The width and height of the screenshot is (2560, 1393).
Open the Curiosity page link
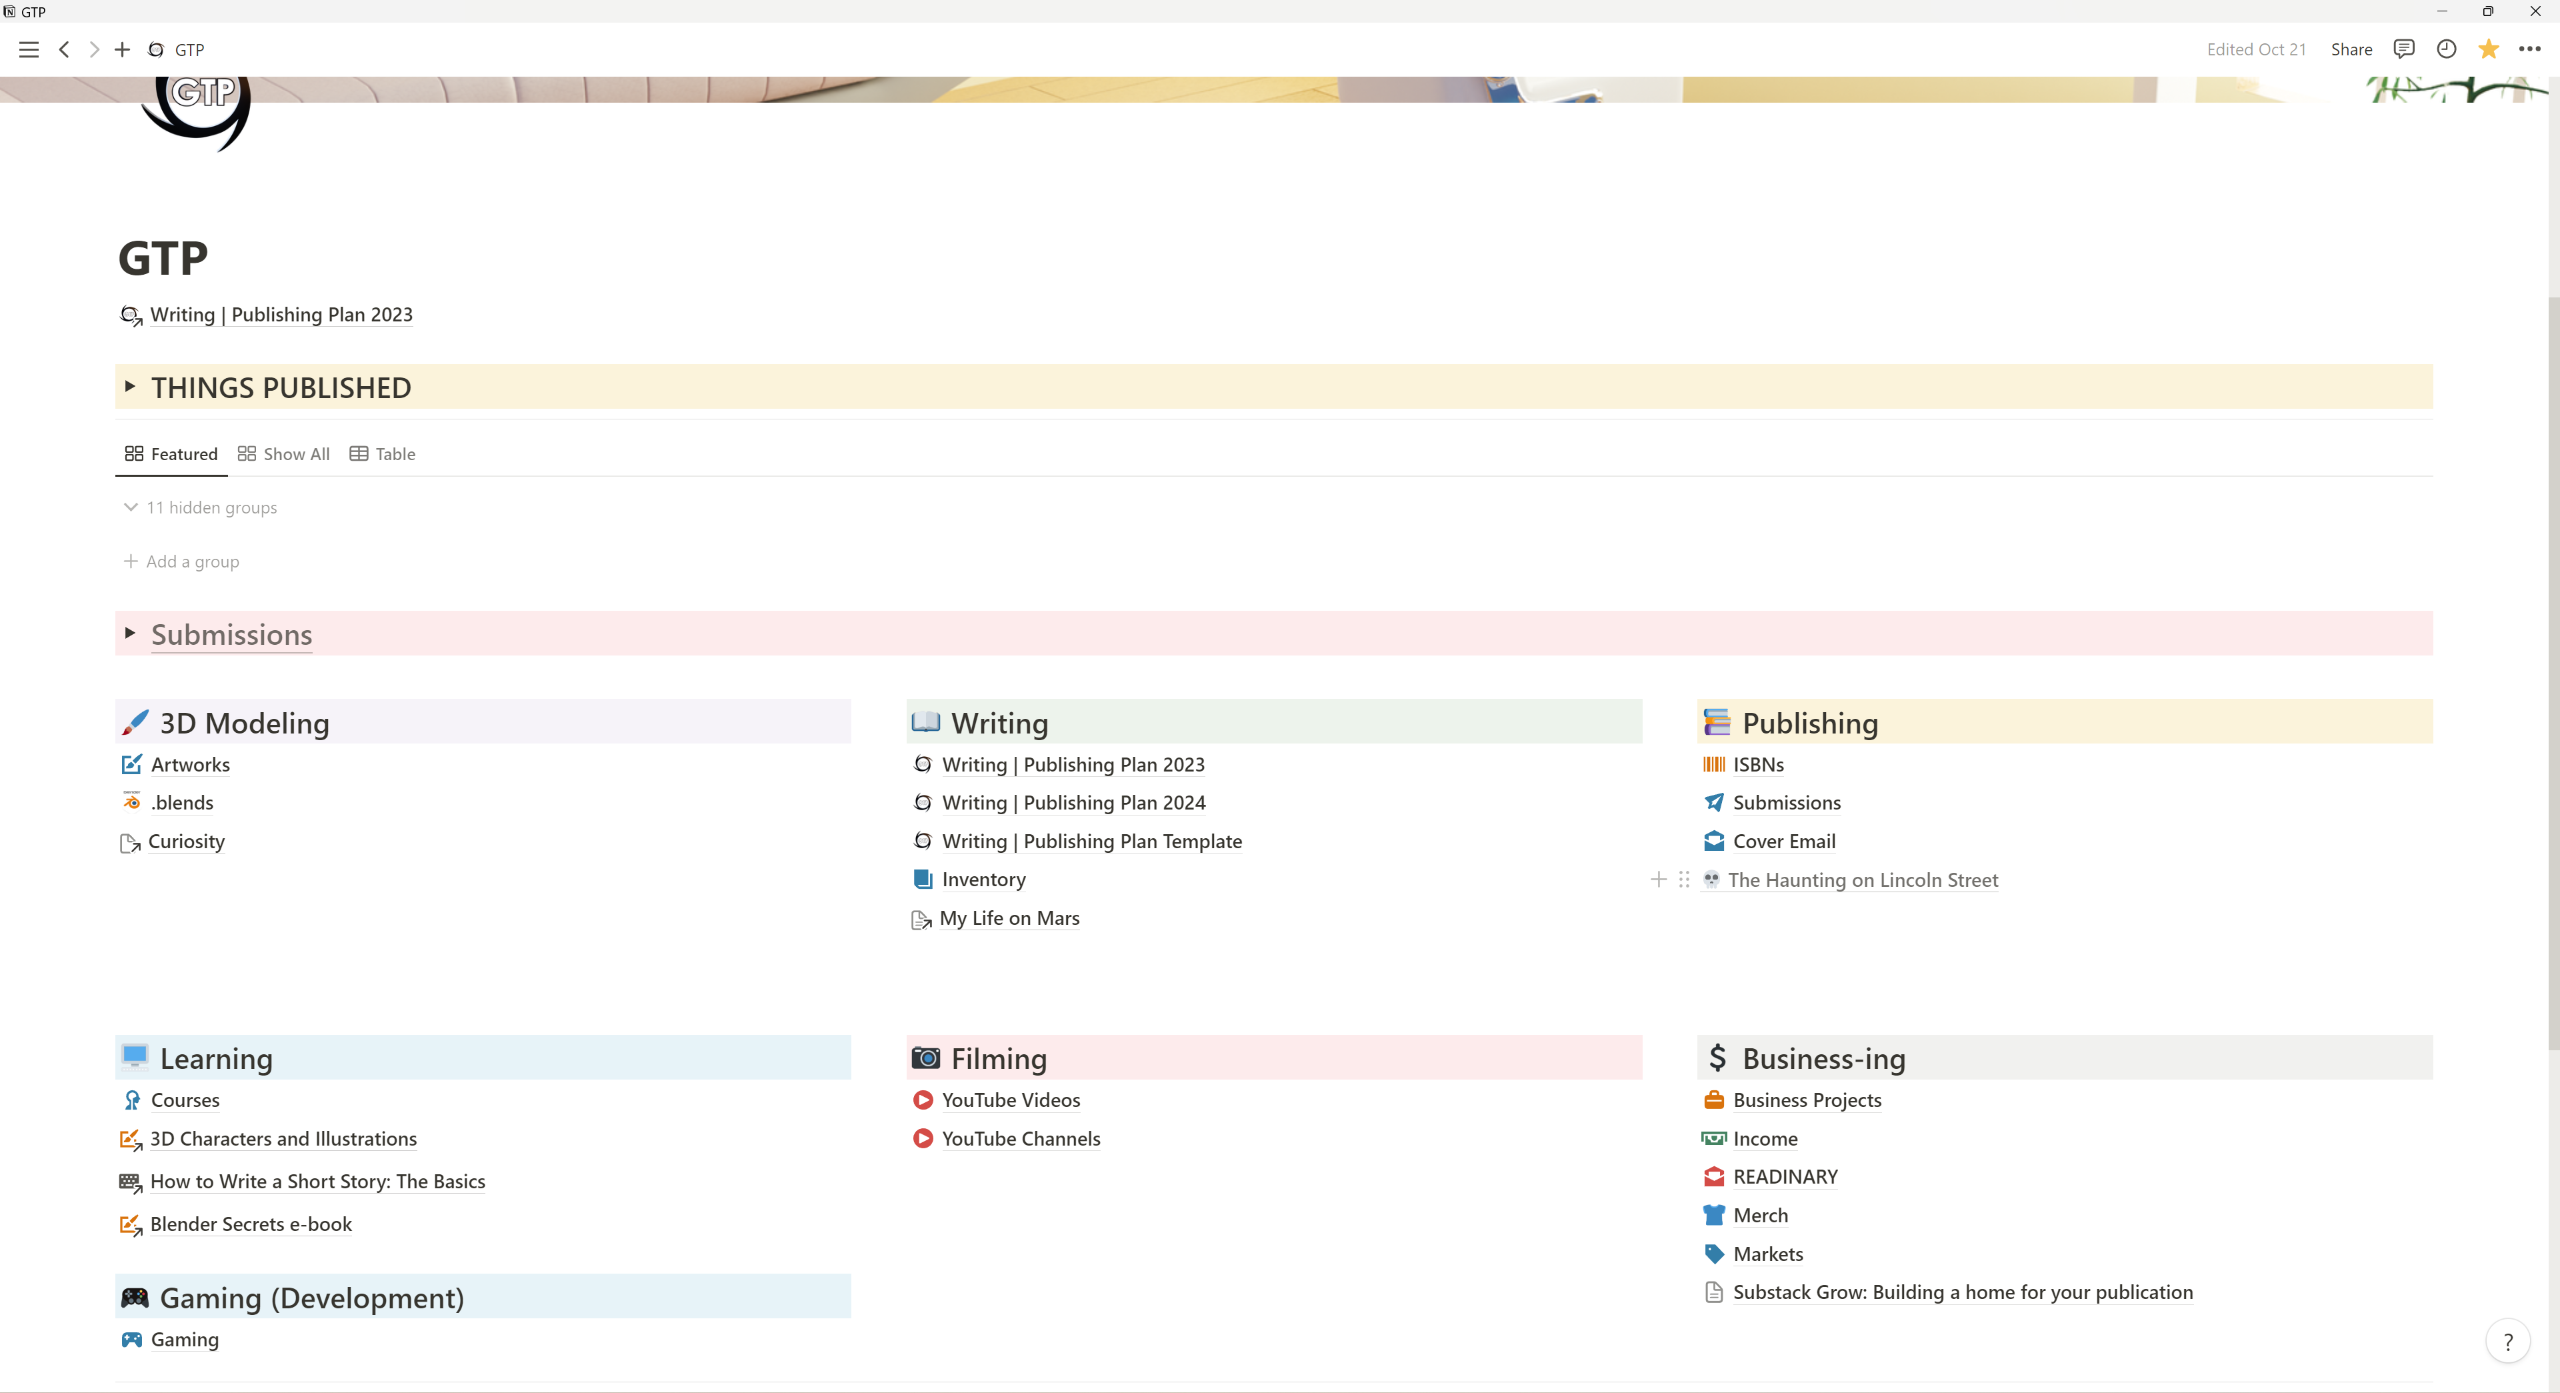coord(186,841)
